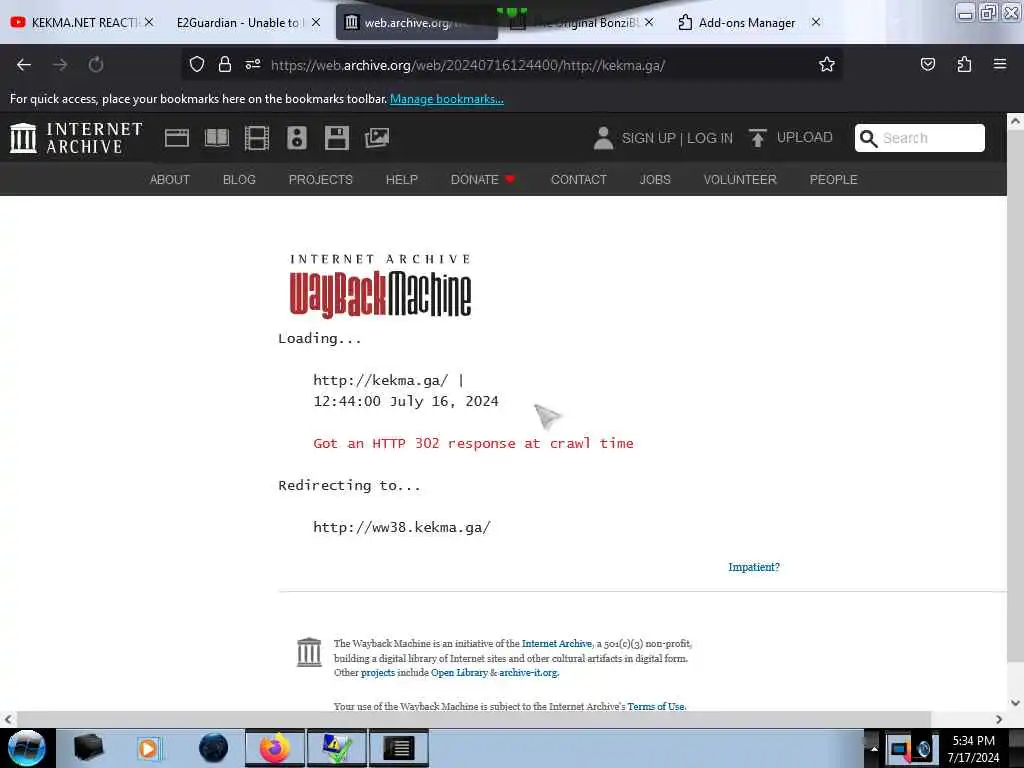Viewport: 1024px width, 768px height.
Task: Open the dark window taskbar icon
Action: (399, 748)
